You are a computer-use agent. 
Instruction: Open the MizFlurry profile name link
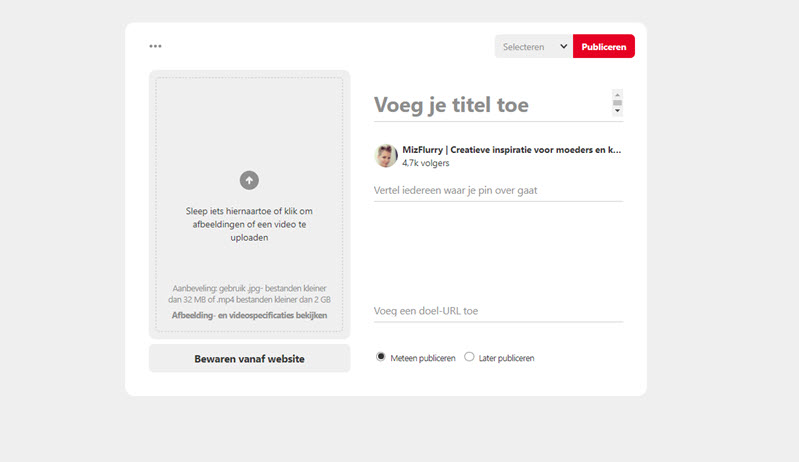pyautogui.click(x=510, y=150)
